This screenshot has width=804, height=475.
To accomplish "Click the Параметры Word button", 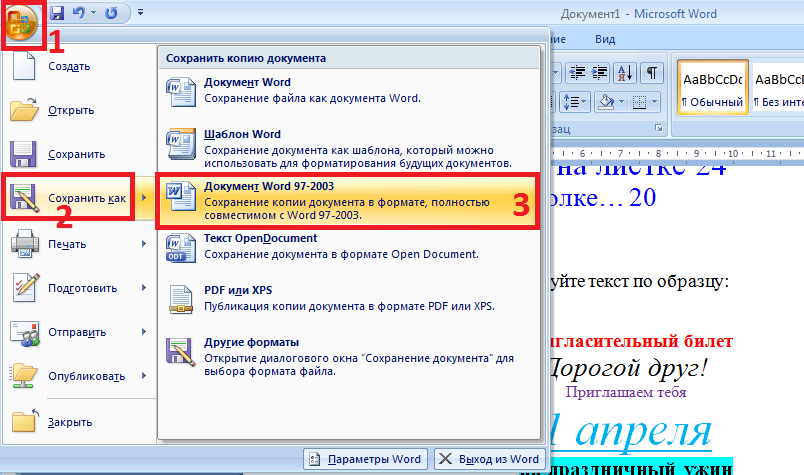I will pyautogui.click(x=366, y=459).
